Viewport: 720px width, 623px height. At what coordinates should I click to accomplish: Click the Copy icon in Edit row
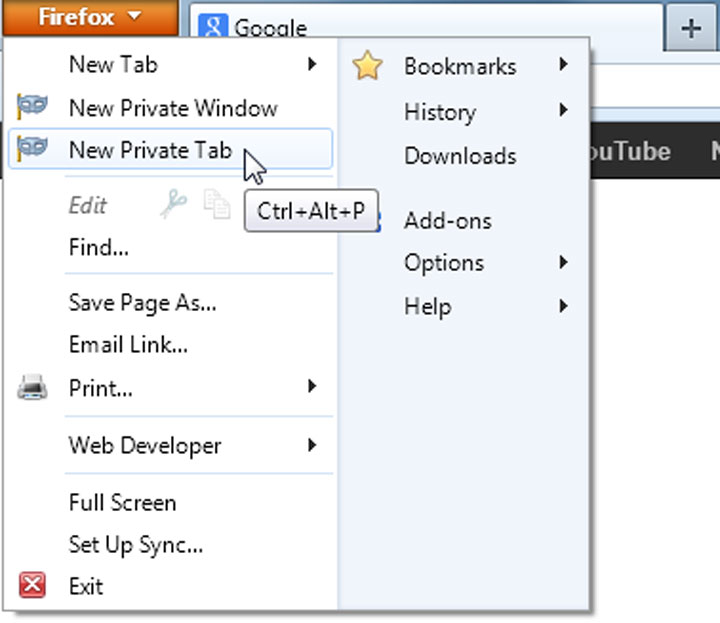217,203
